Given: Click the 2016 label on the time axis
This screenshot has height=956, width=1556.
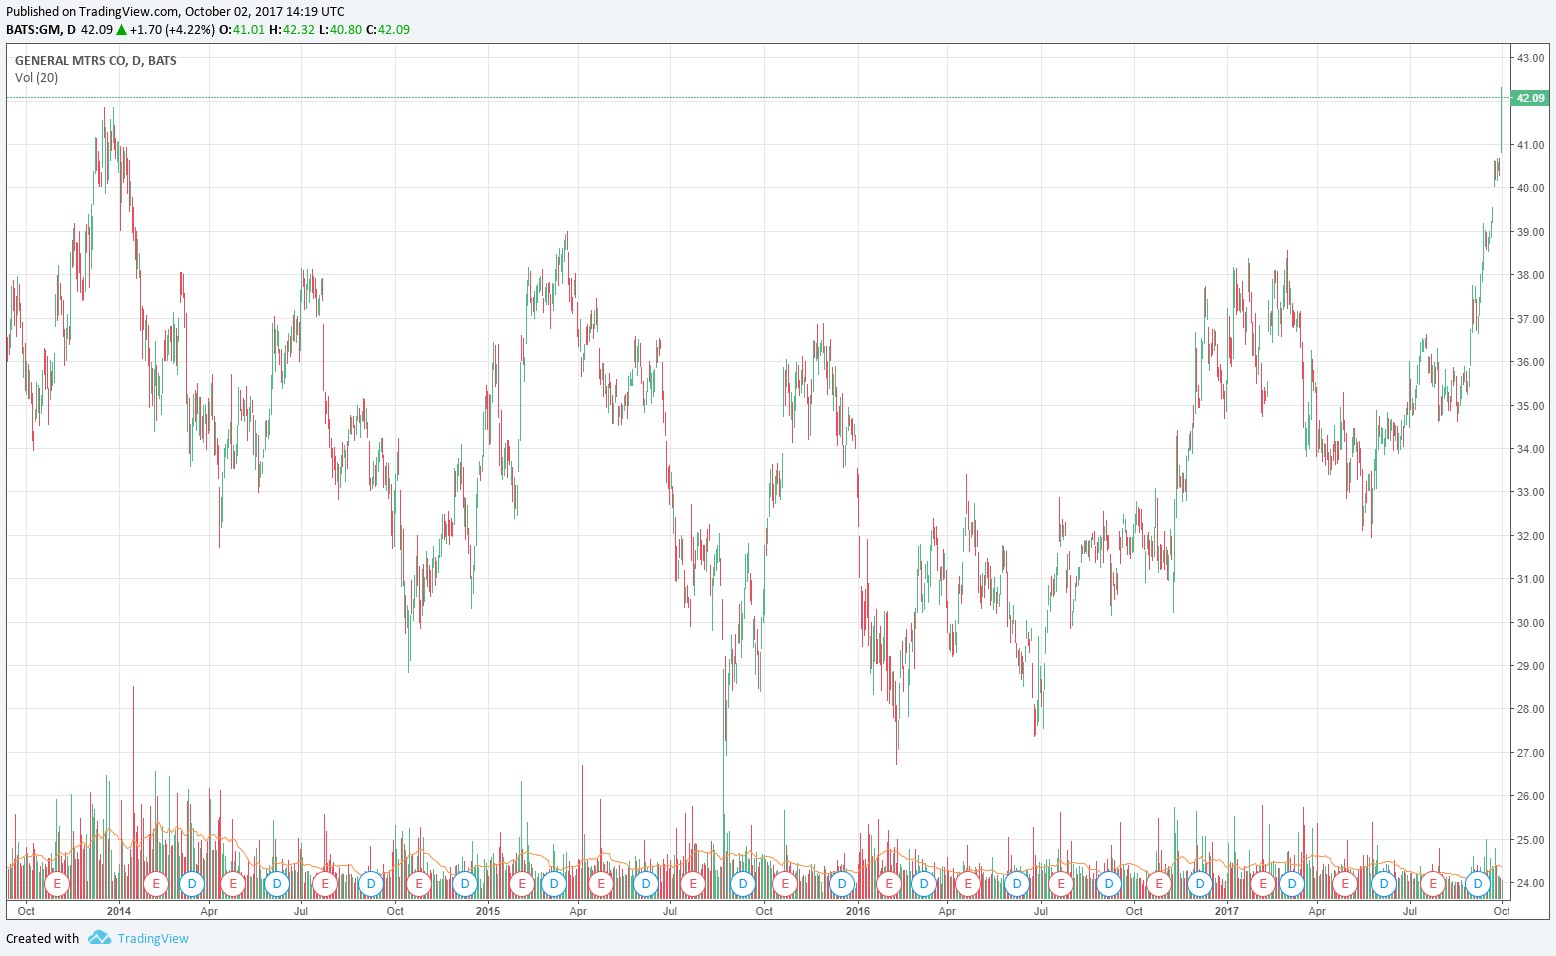Looking at the screenshot, I should coord(857,911).
